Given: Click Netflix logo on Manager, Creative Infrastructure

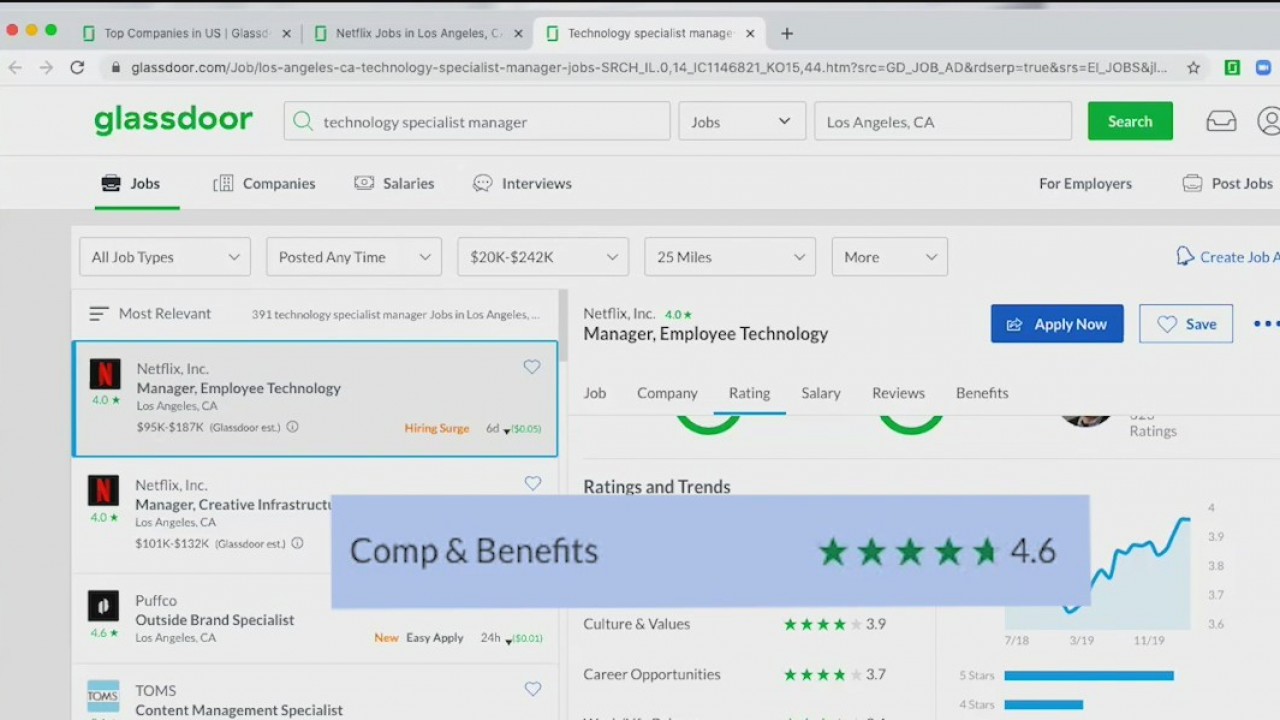Looking at the screenshot, I should click(103, 490).
